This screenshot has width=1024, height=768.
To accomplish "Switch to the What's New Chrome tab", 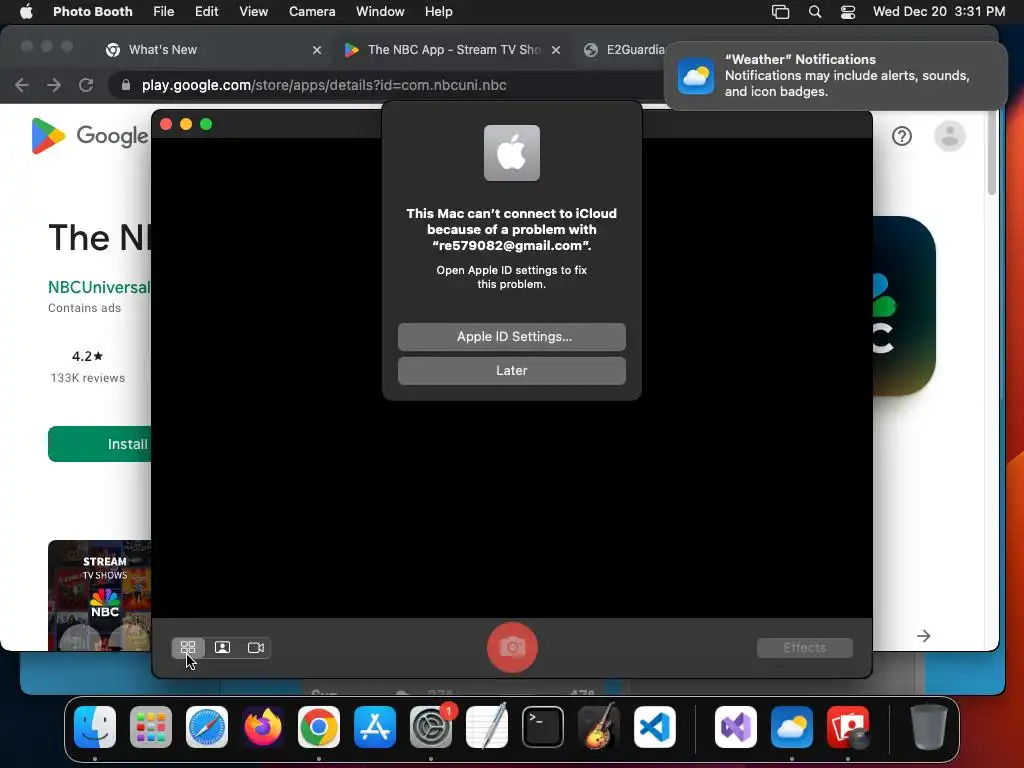I will [x=212, y=50].
